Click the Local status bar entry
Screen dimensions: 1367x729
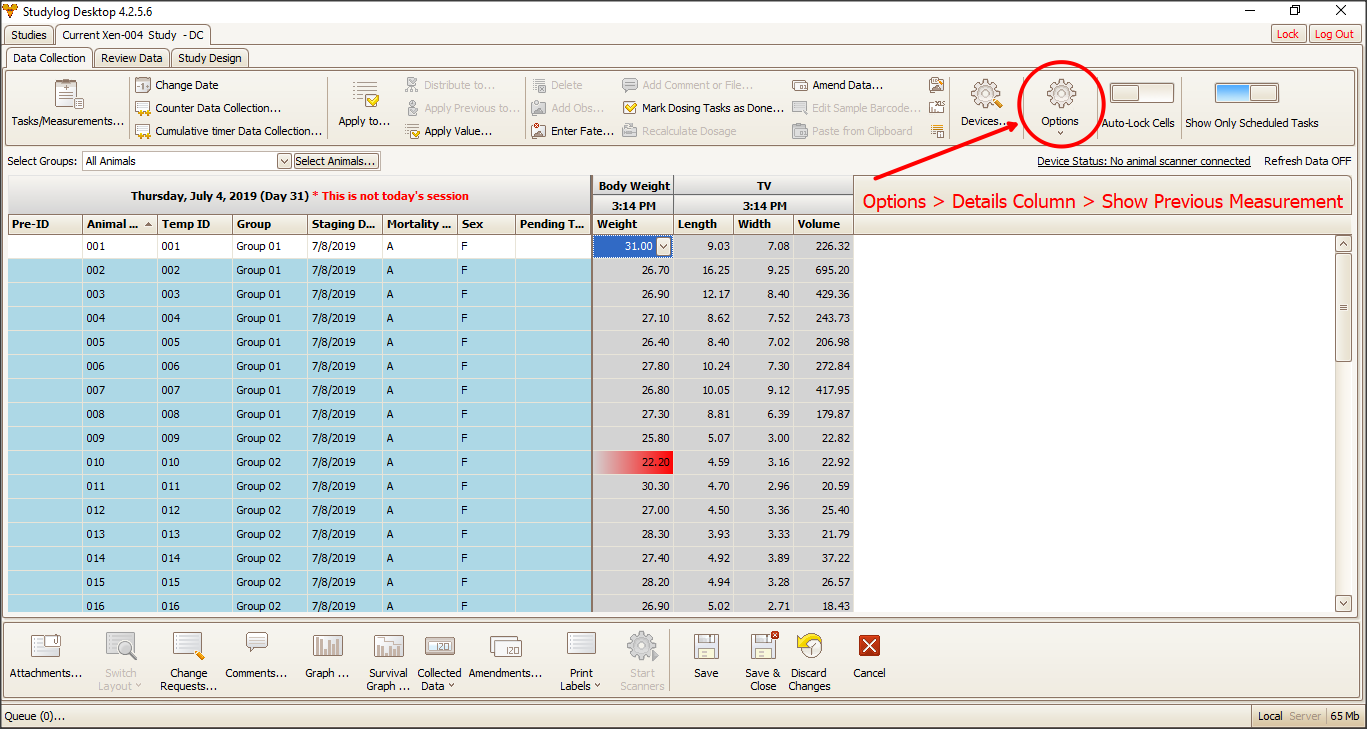tap(1270, 716)
